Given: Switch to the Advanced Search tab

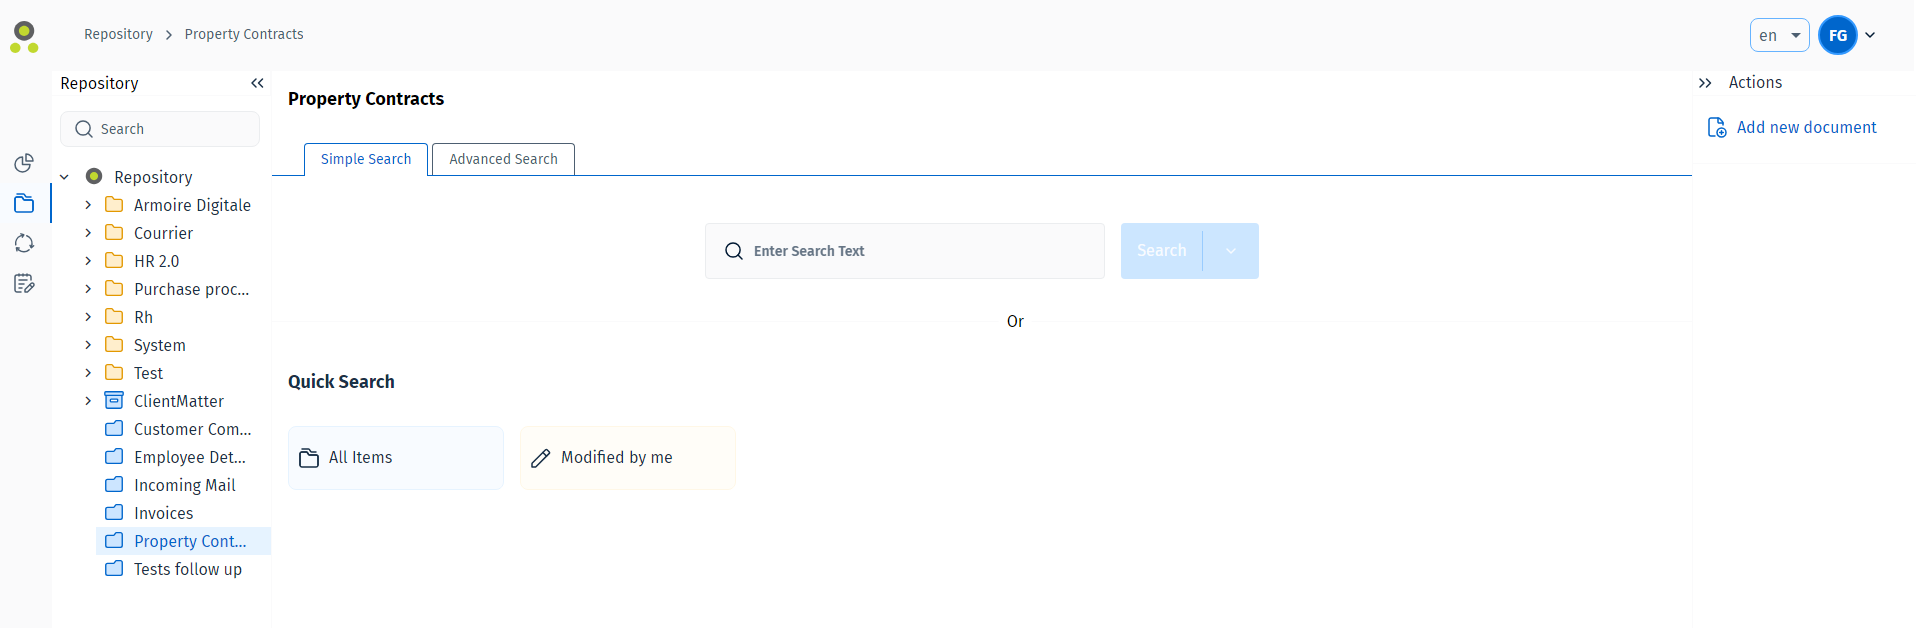Looking at the screenshot, I should pyautogui.click(x=503, y=159).
